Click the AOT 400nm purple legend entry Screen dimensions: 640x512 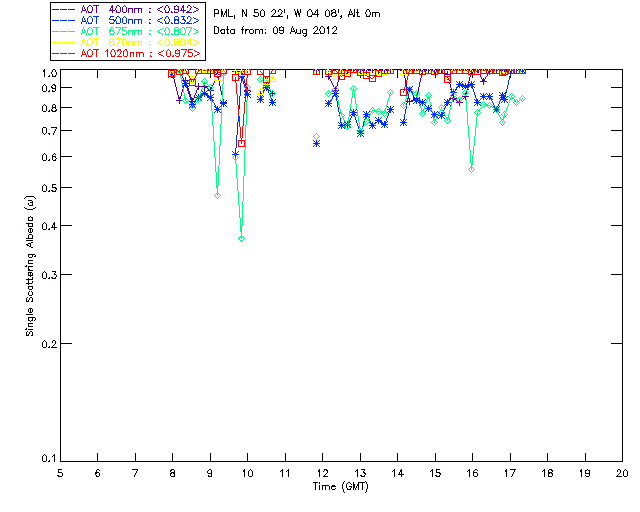point(127,9)
